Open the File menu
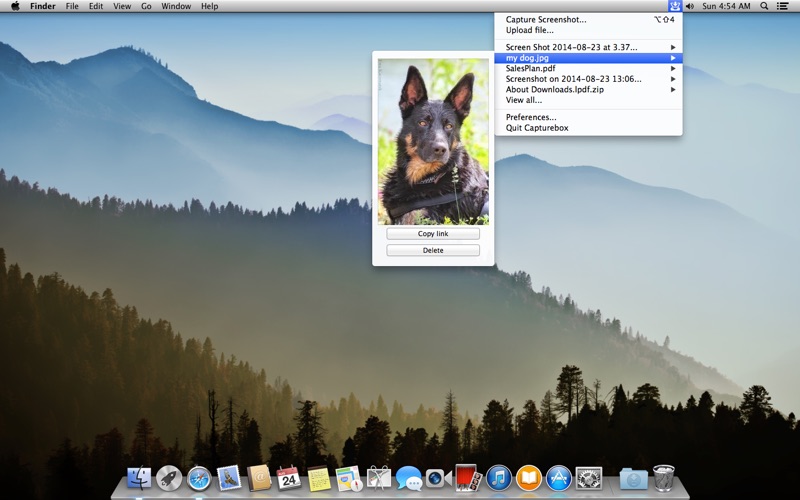 [72, 6]
